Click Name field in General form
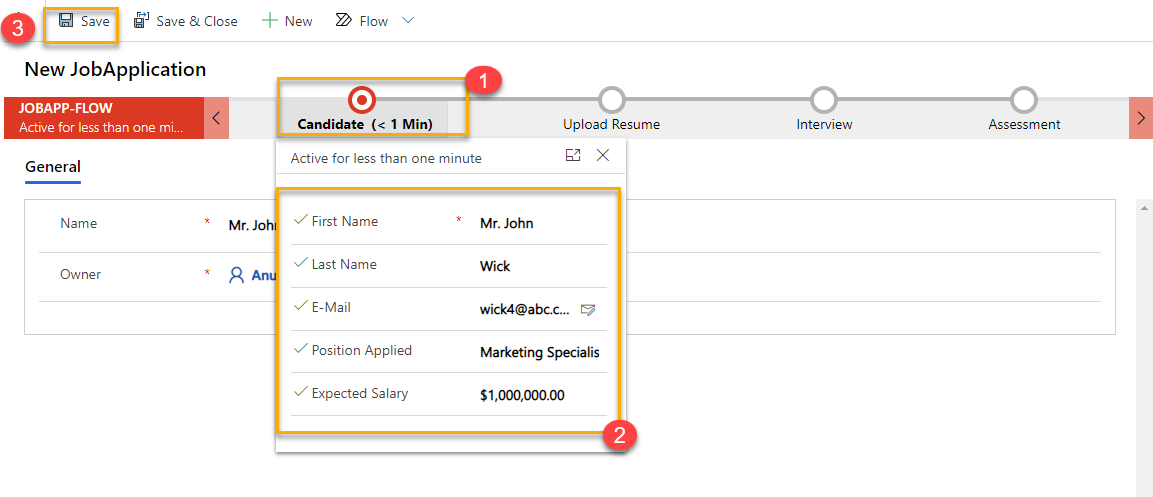Image resolution: width=1153 pixels, height=497 pixels. (x=250, y=225)
